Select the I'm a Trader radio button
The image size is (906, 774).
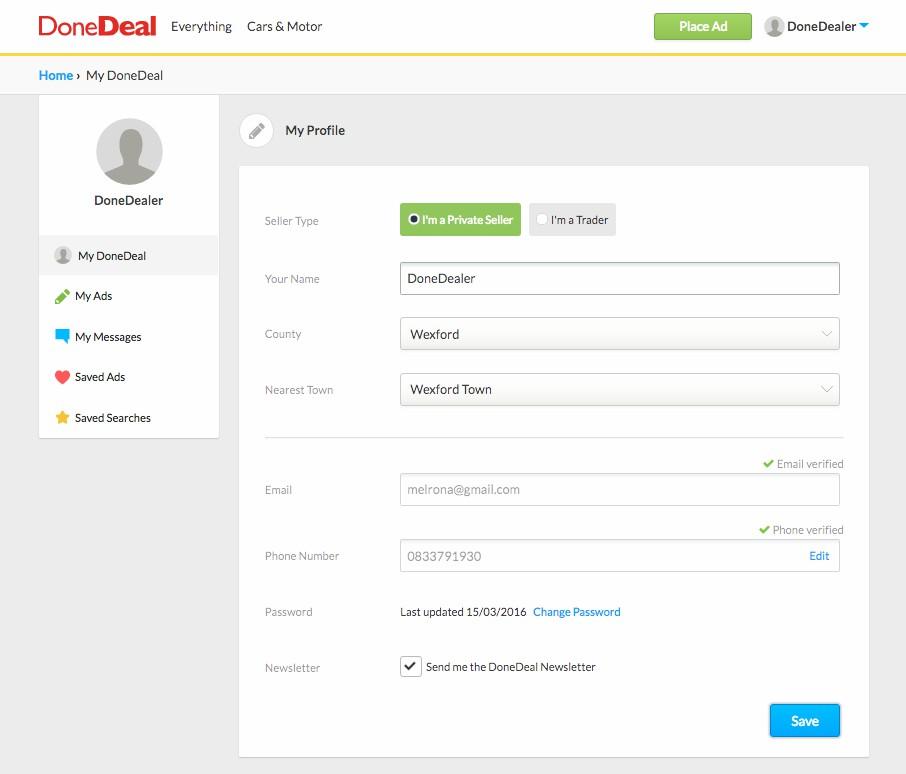tap(543, 220)
